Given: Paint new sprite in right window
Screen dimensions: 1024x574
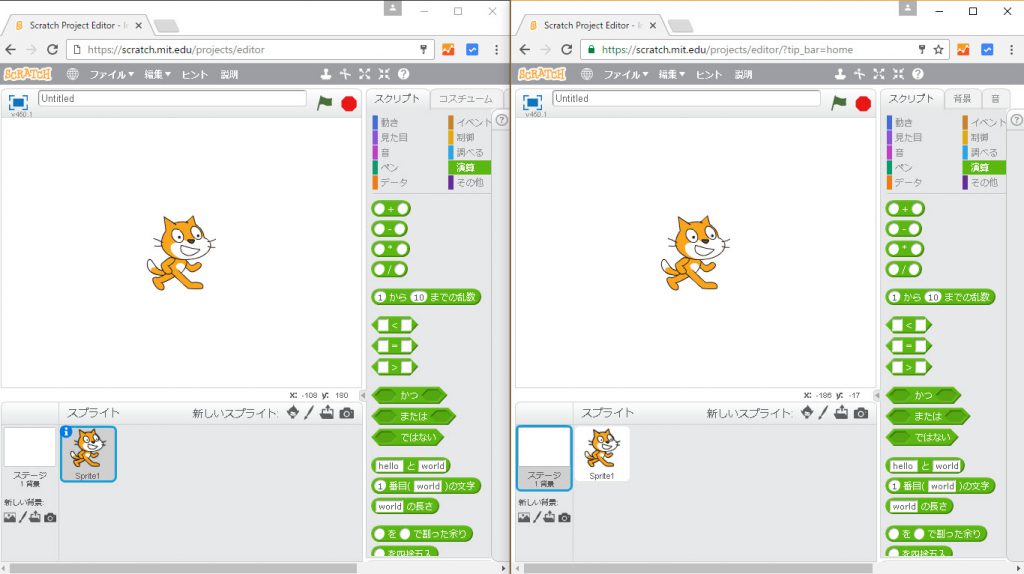Looking at the screenshot, I should 823,412.
